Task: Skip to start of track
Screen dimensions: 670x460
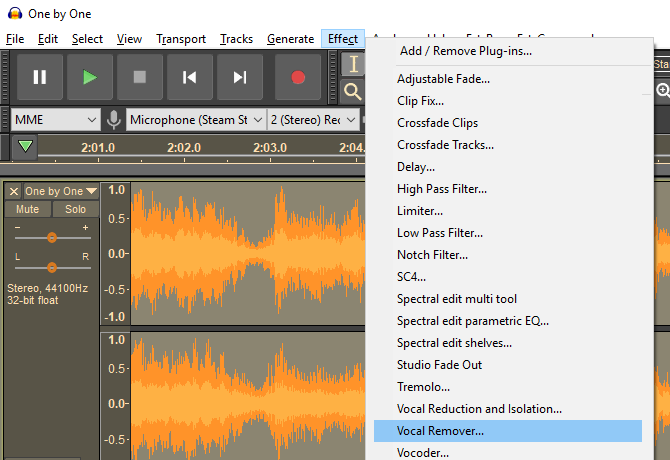Action: click(x=190, y=77)
